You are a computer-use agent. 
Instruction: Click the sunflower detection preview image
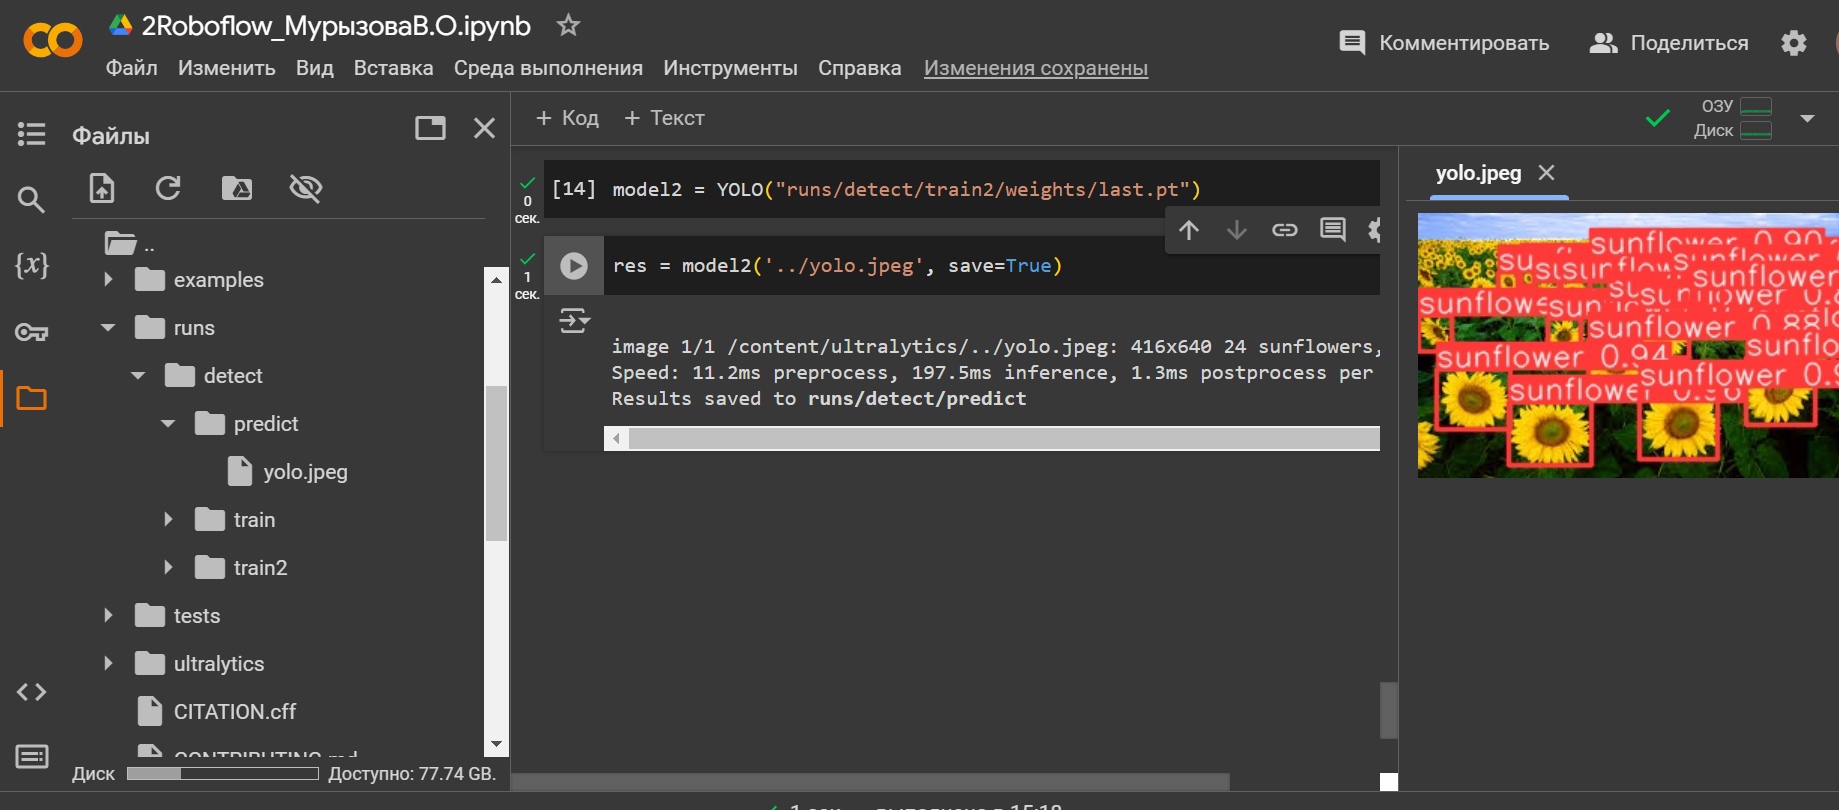(x=1628, y=345)
